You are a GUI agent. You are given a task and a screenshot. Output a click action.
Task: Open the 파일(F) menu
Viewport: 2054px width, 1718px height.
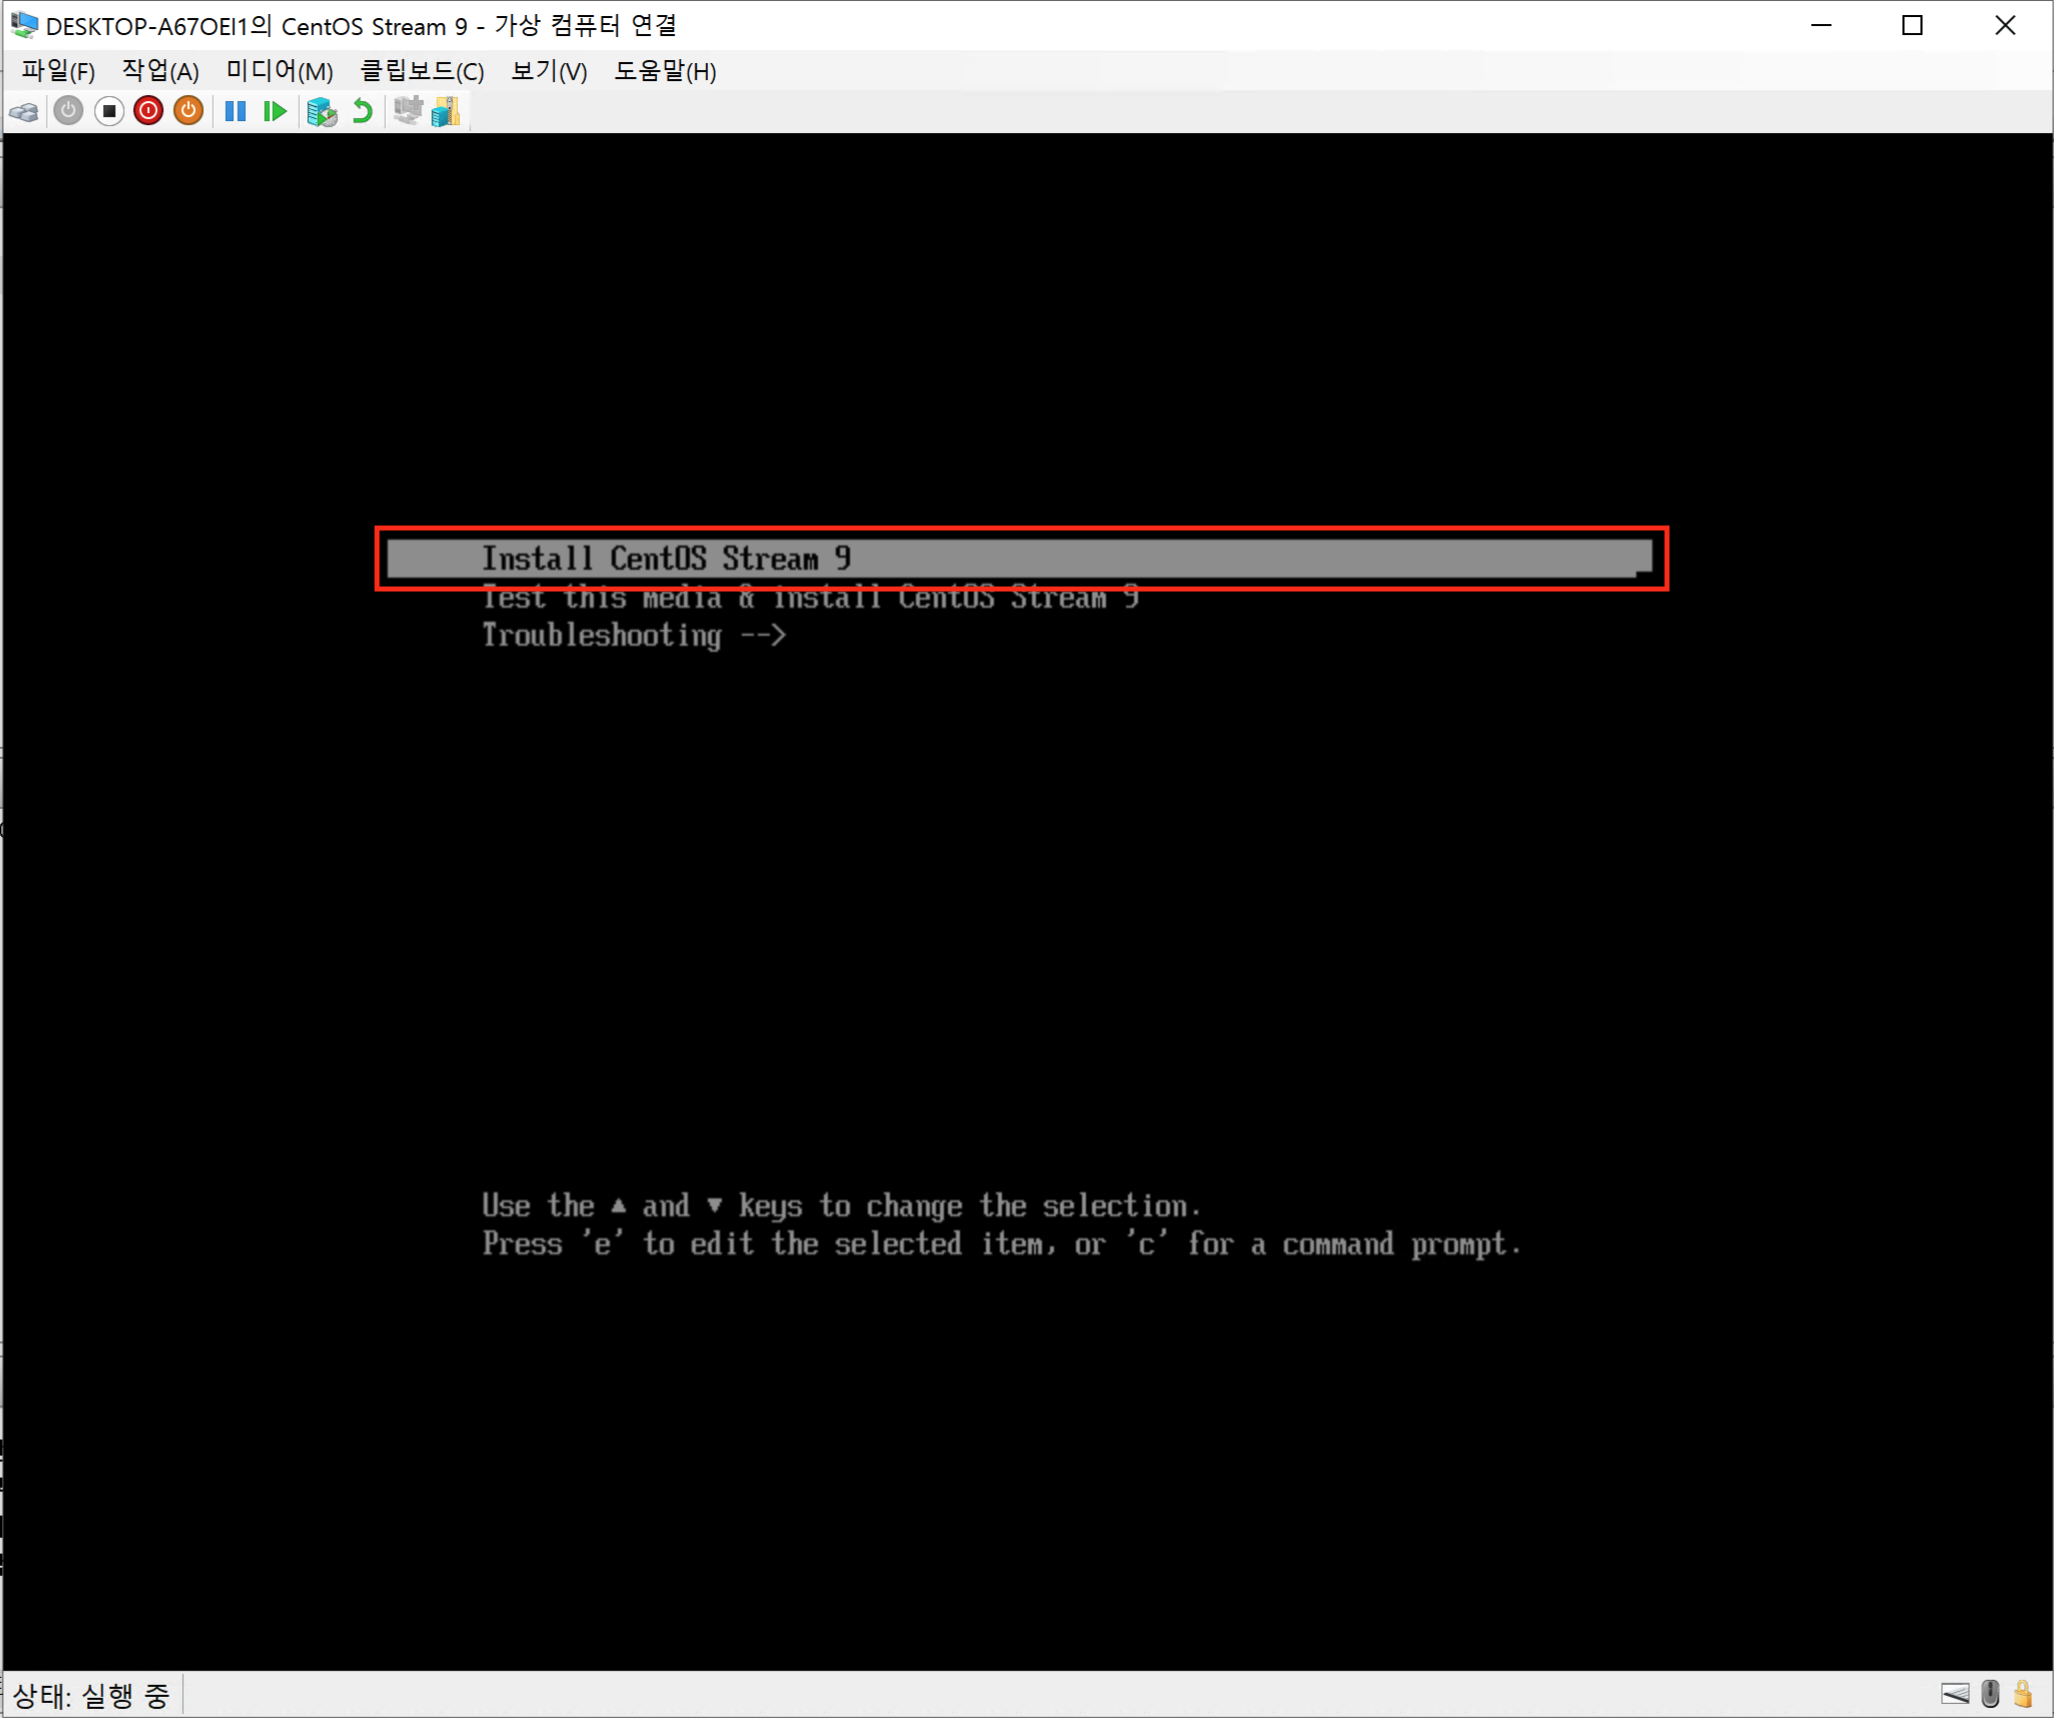(x=58, y=71)
